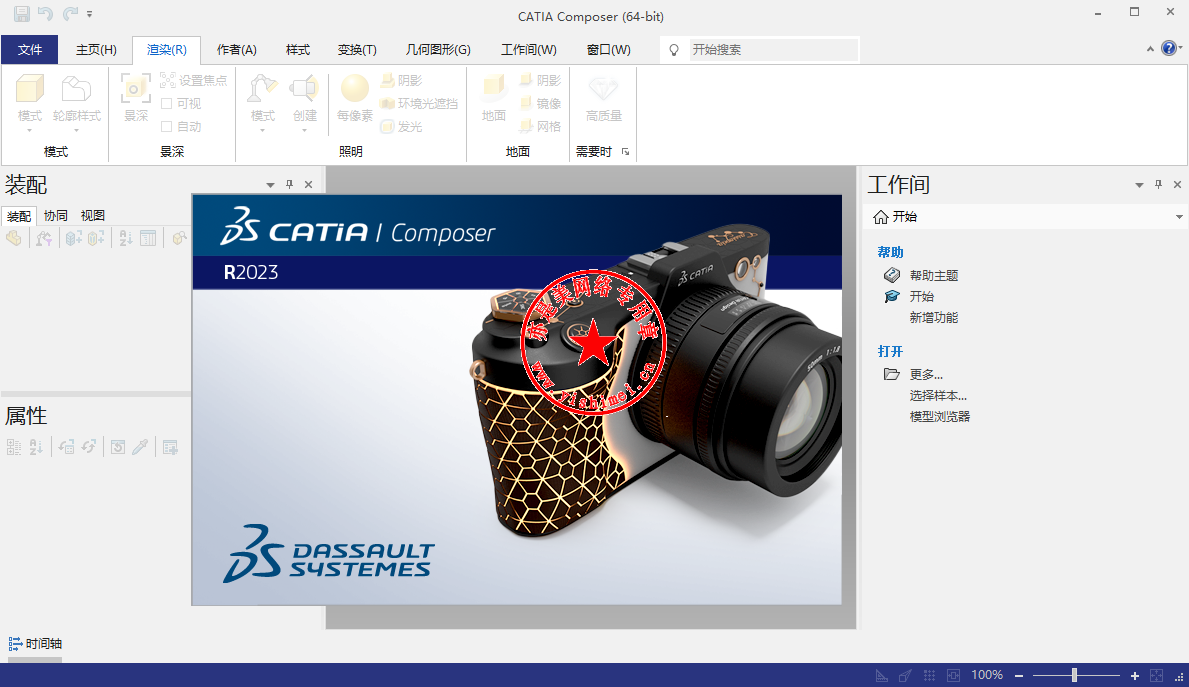Switch to the 几何图形(G) ribbon tab

point(438,50)
